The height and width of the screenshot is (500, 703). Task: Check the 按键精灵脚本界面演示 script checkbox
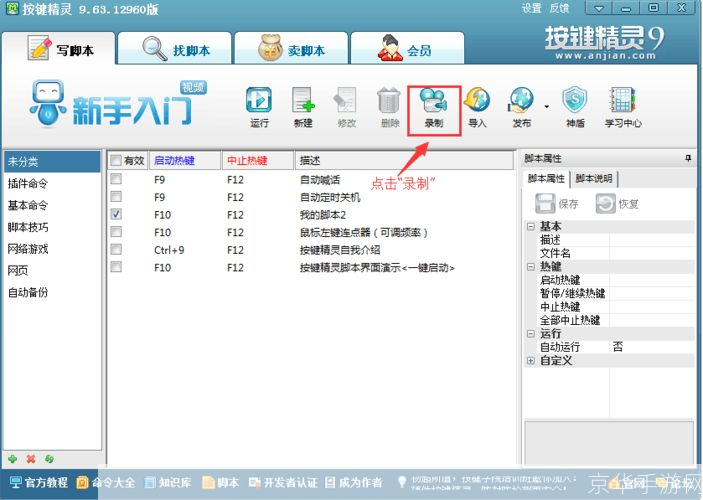point(116,267)
